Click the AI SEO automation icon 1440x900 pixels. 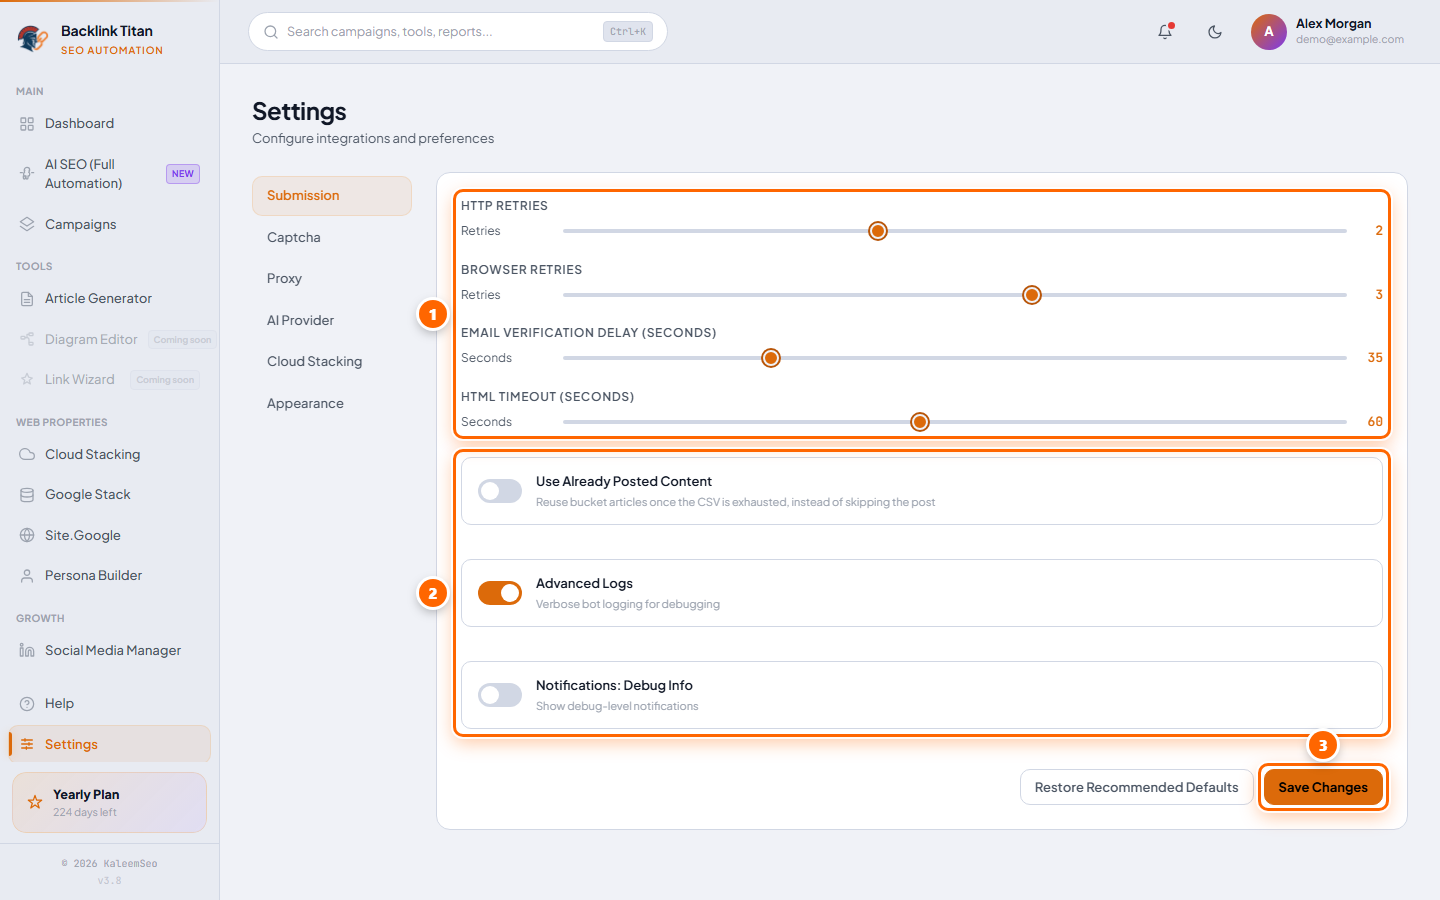point(27,174)
